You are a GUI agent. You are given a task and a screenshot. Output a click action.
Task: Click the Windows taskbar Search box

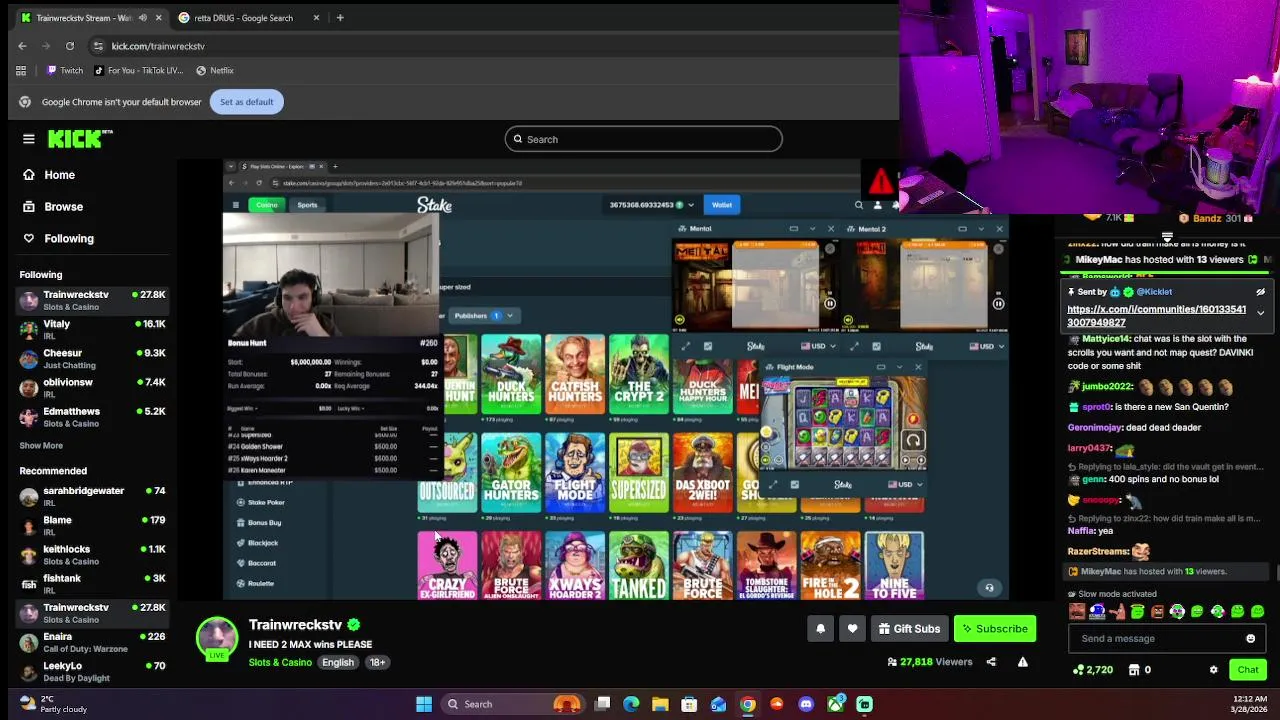tap(513, 704)
